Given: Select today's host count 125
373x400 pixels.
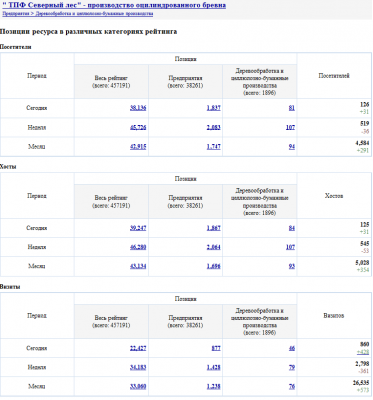Looking at the screenshot, I should click(365, 225).
